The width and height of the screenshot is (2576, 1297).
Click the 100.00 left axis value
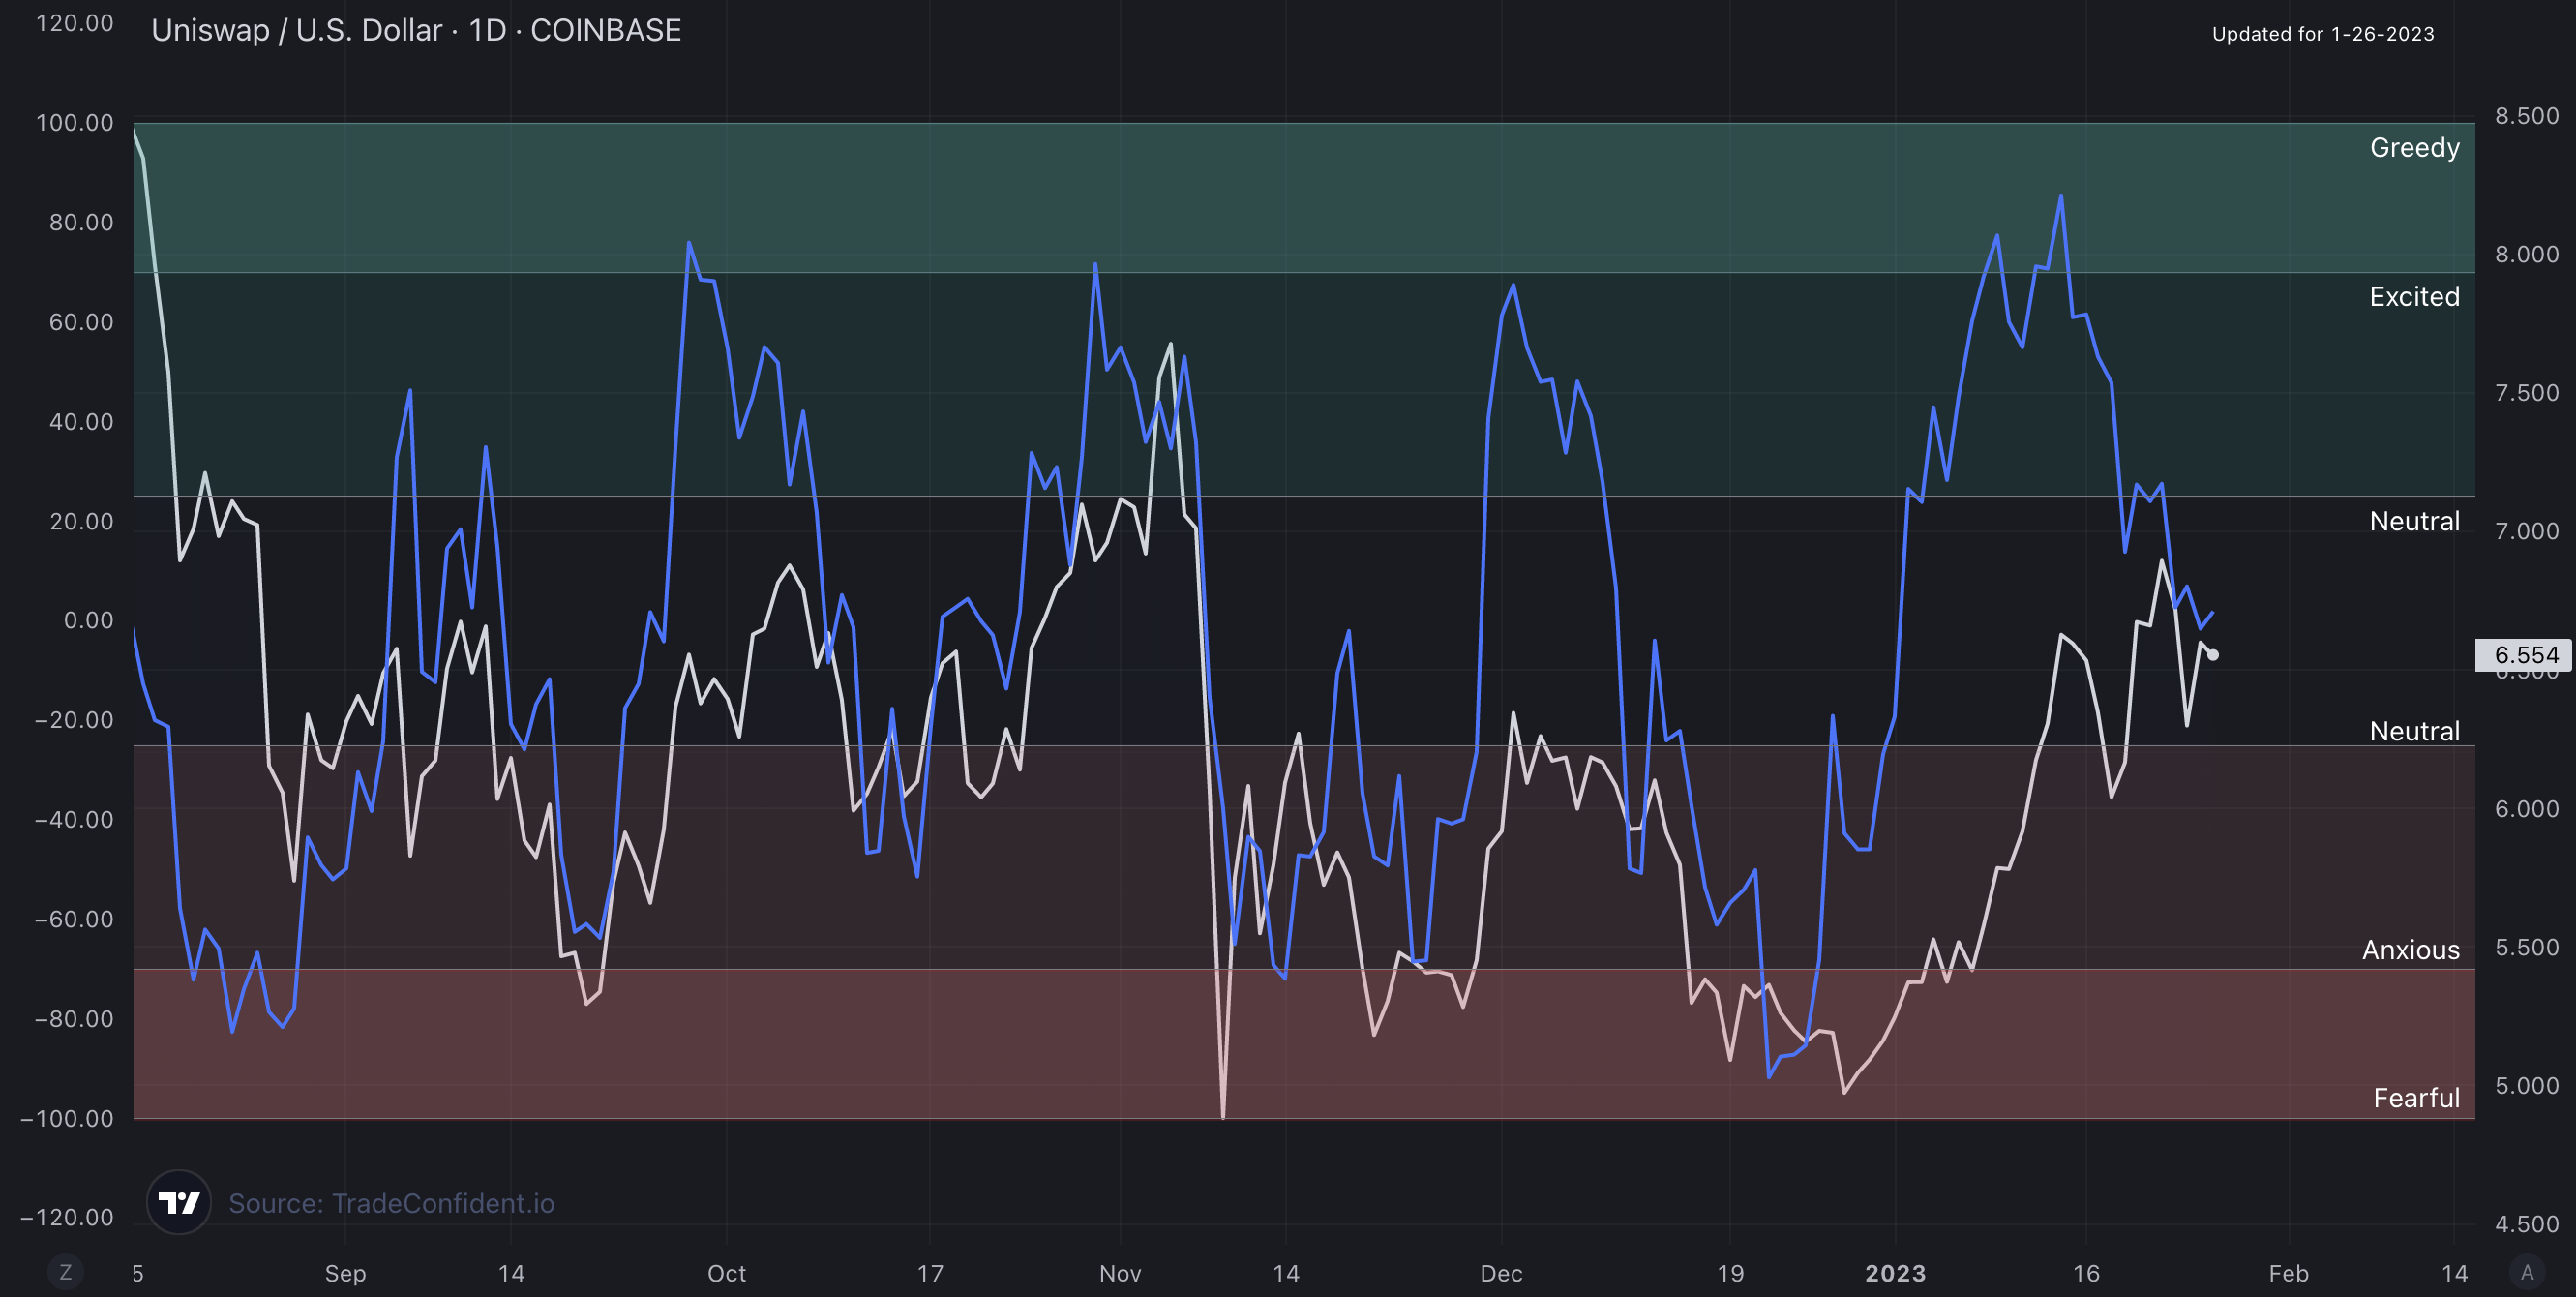point(75,123)
